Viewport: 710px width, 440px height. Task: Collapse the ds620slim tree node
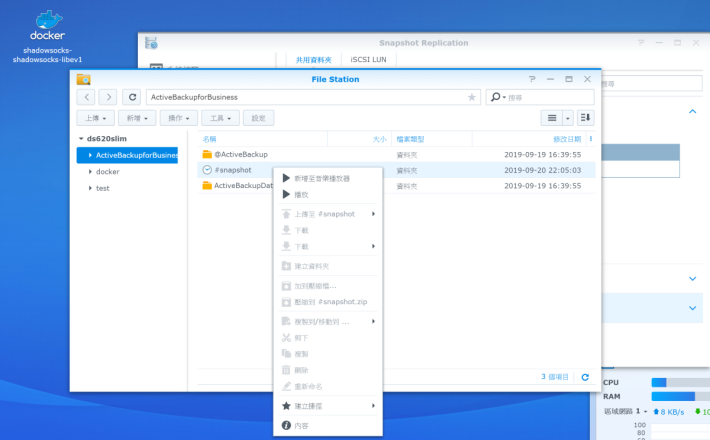[81, 139]
